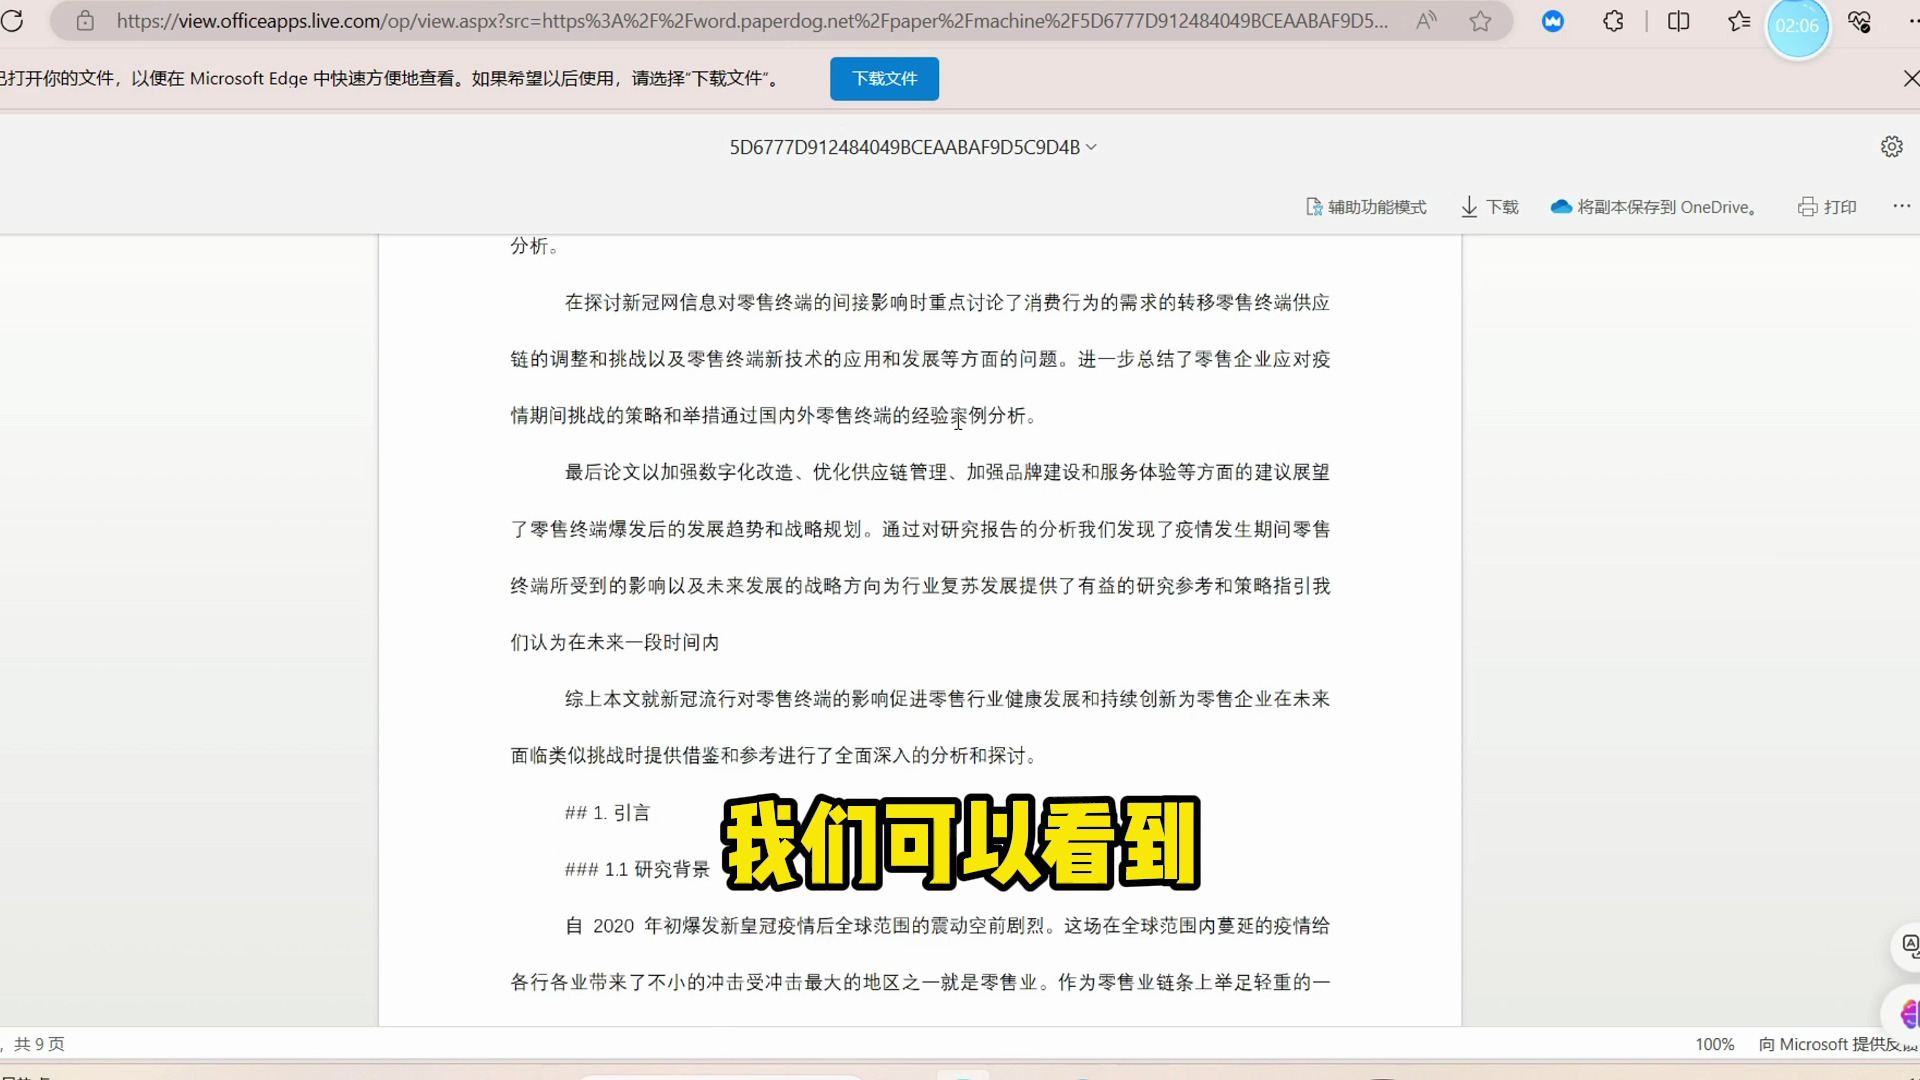This screenshot has height=1080, width=1920.
Task: Click the purple Copilot floating icon at right
Action: point(1908,1014)
